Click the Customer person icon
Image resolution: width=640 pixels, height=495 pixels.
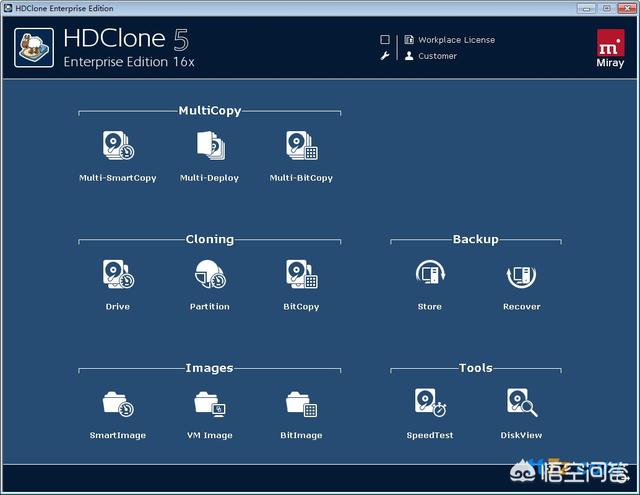pos(409,55)
